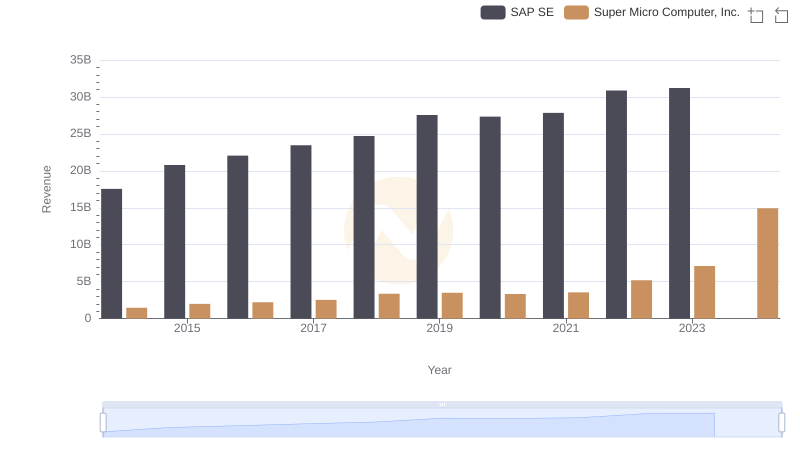This screenshot has width=800, height=461.
Task: Click the SAP SE bar for 2022
Action: 616,204
